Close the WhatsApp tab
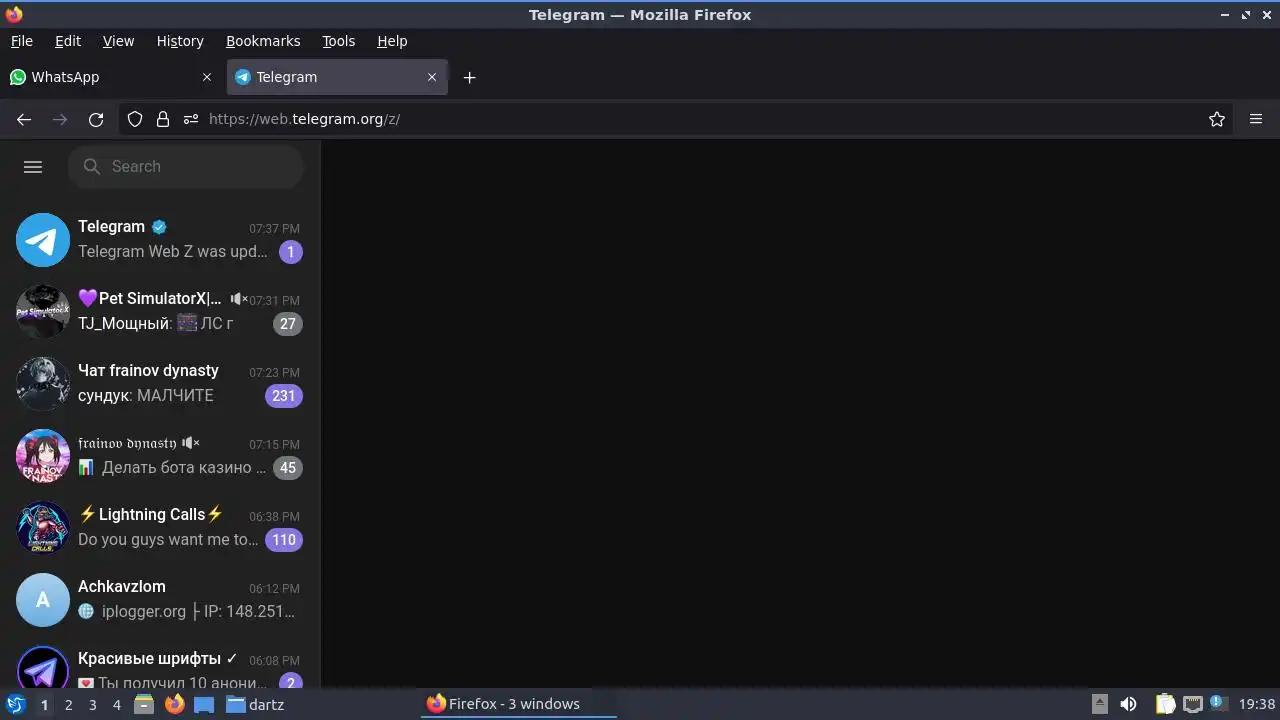Screen dimensions: 1280x720 click(207, 77)
